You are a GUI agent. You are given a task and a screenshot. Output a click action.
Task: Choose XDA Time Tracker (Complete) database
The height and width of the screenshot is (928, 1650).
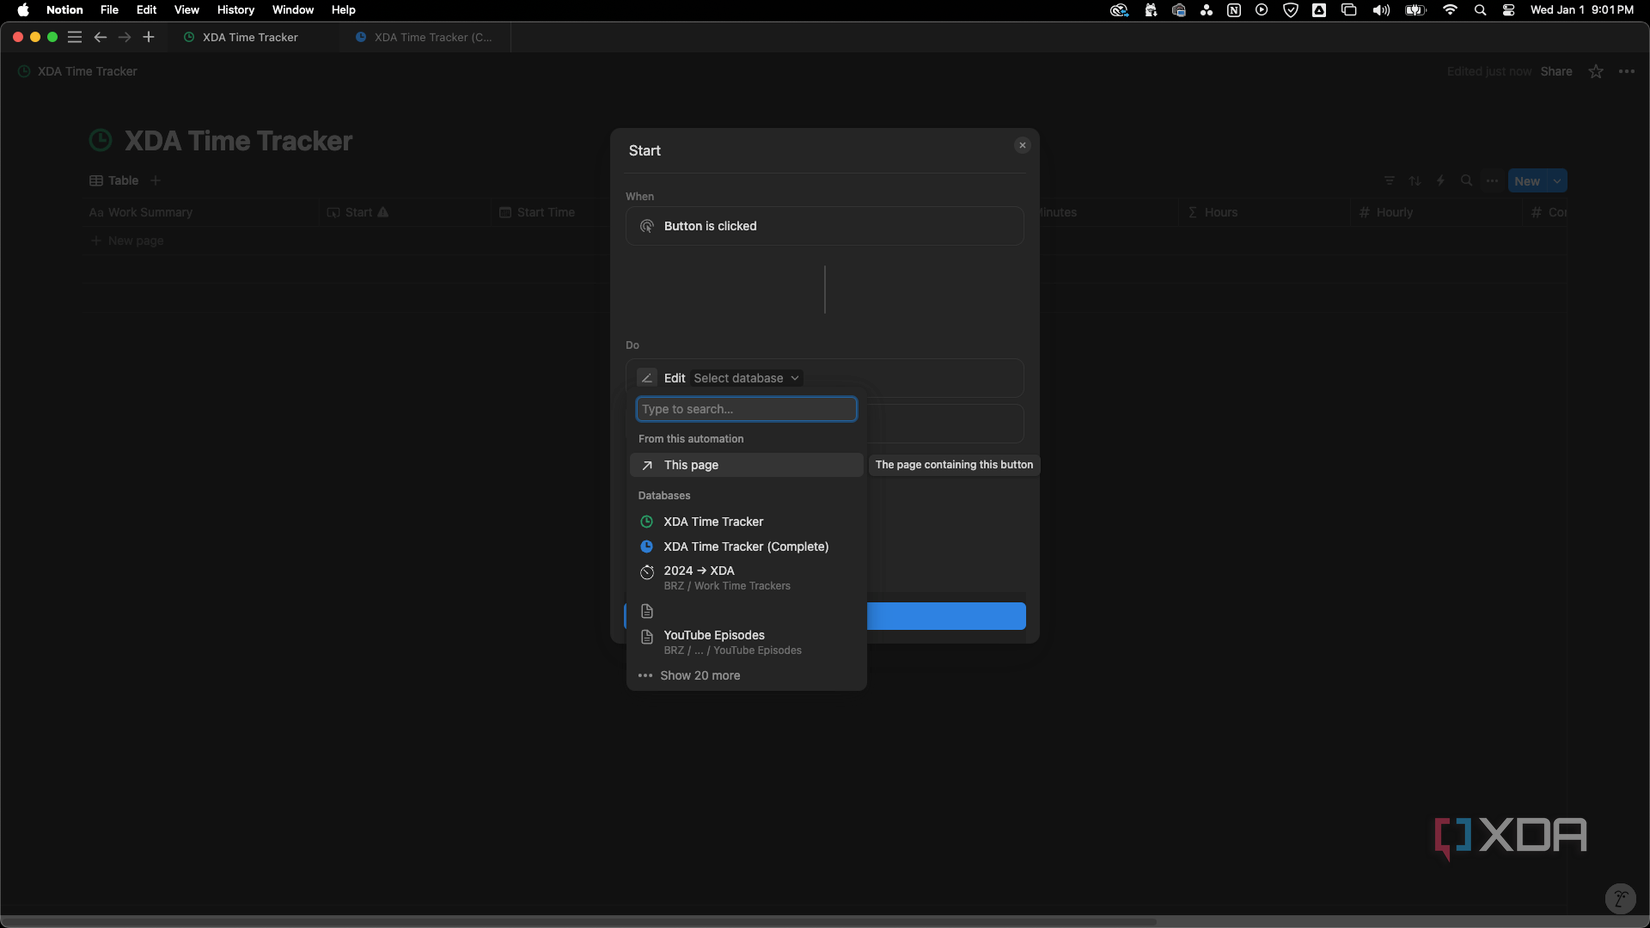(746, 547)
